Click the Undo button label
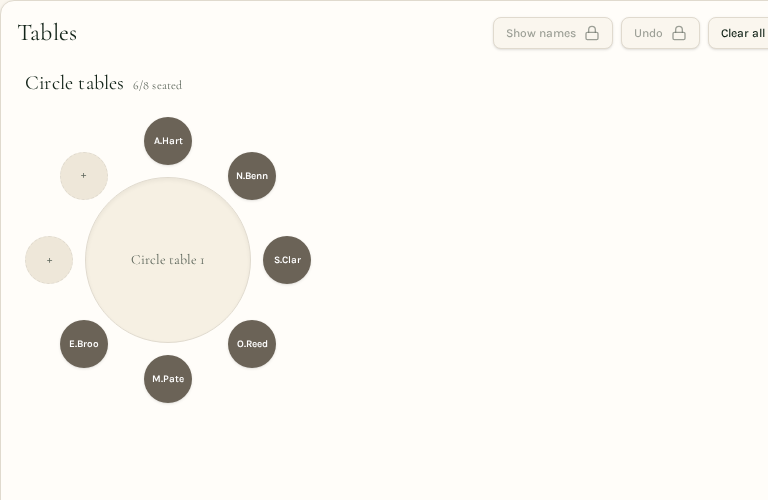The height and width of the screenshot is (500, 768). (x=648, y=33)
